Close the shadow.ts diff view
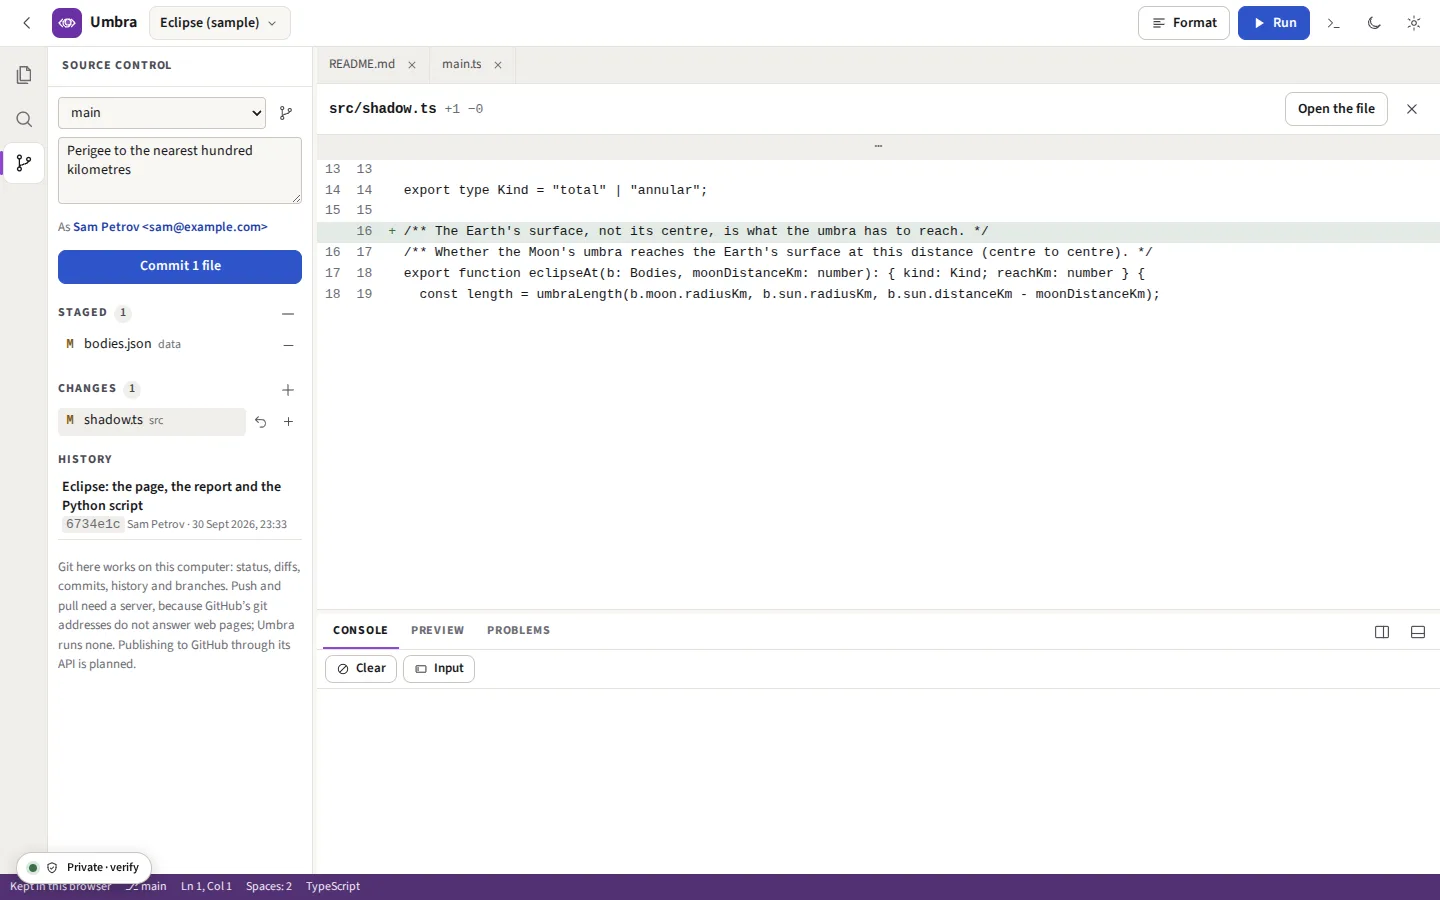This screenshot has height=900, width=1440. (x=1412, y=109)
